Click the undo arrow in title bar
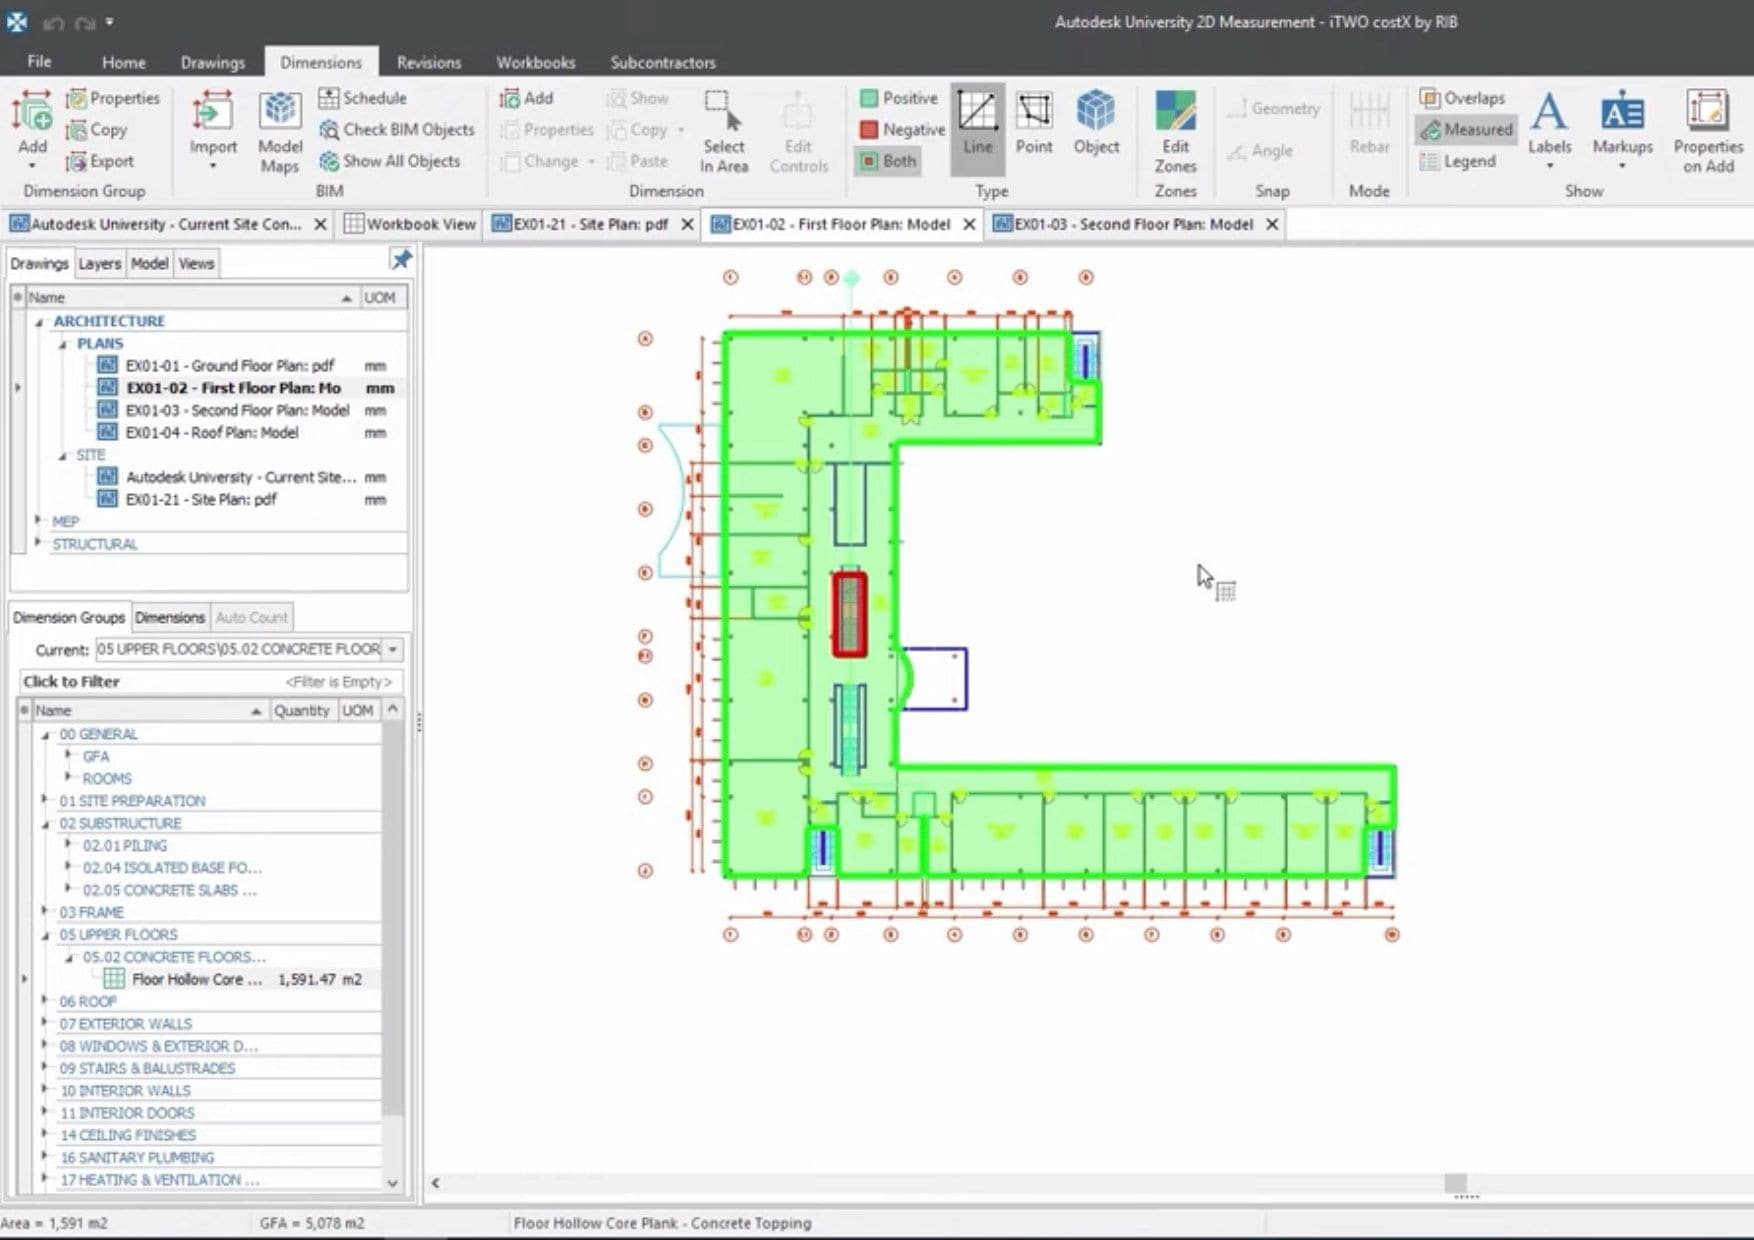 tap(54, 22)
